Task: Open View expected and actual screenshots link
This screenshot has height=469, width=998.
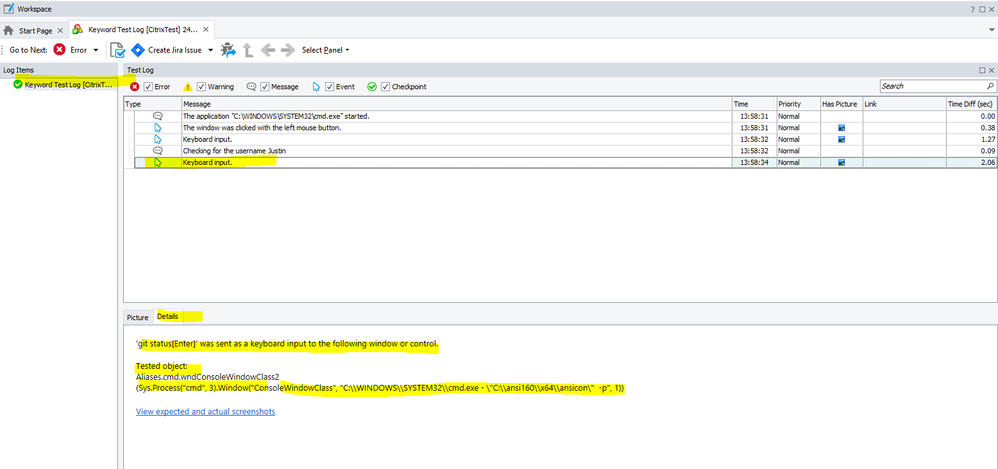Action: click(205, 411)
